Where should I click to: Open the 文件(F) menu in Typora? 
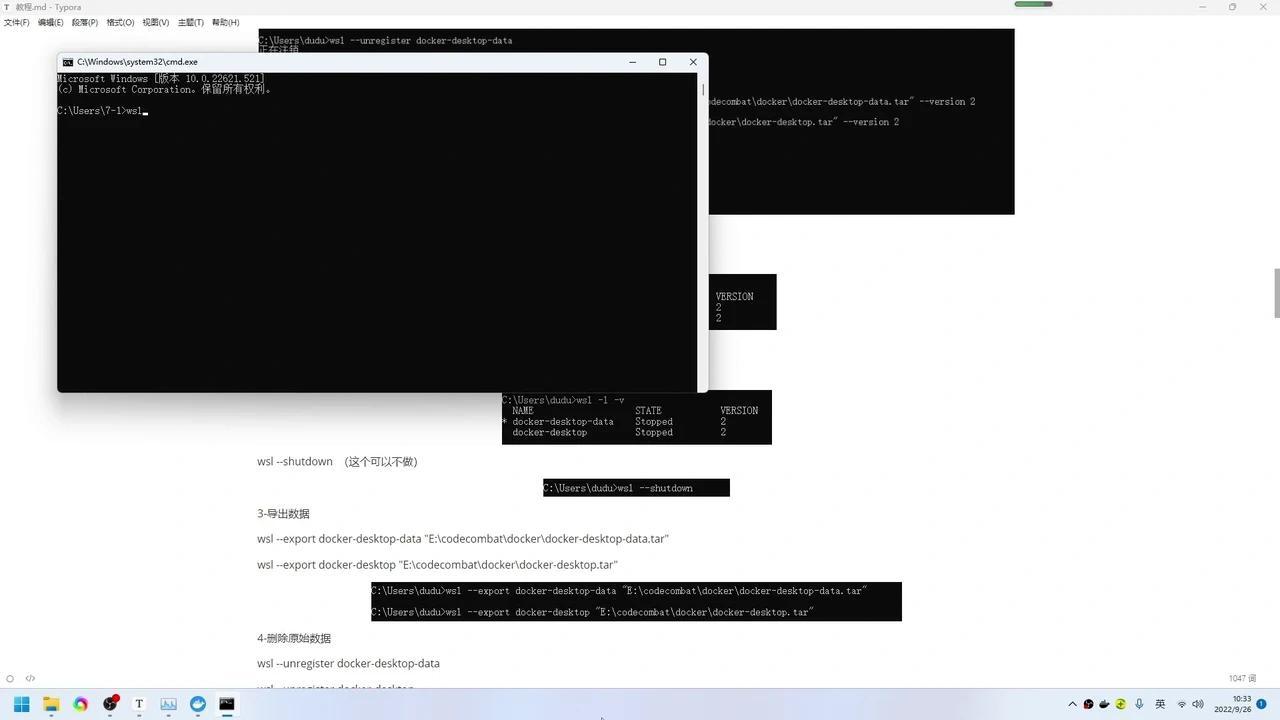pos(19,22)
